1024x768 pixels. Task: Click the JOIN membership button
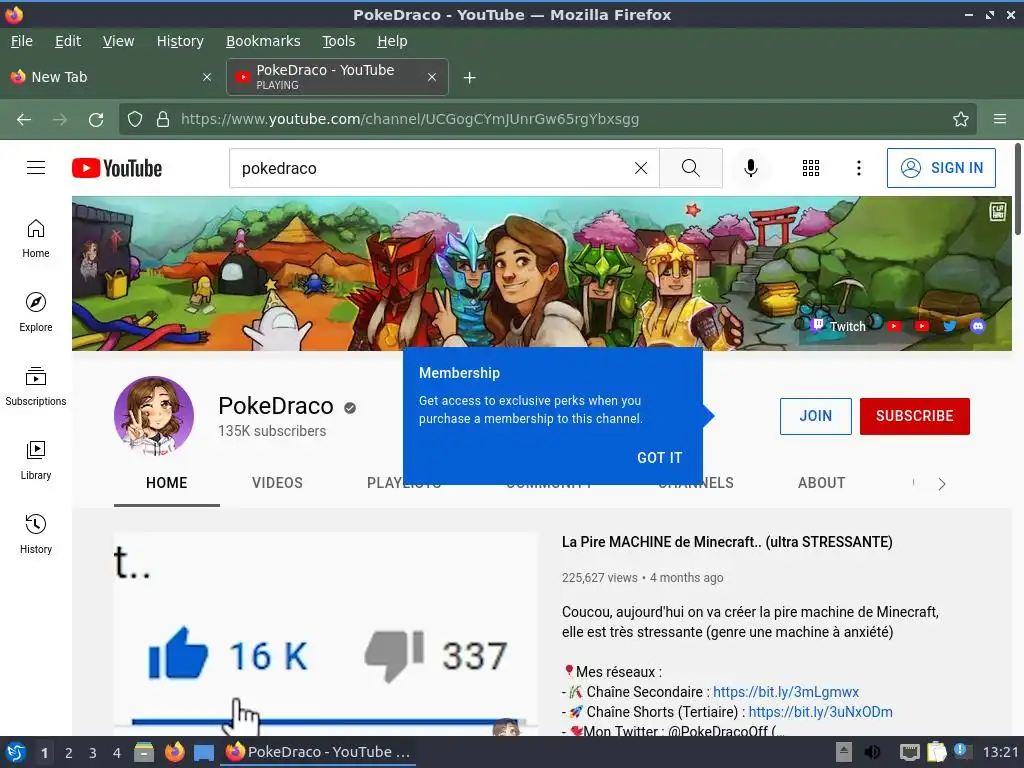click(816, 416)
